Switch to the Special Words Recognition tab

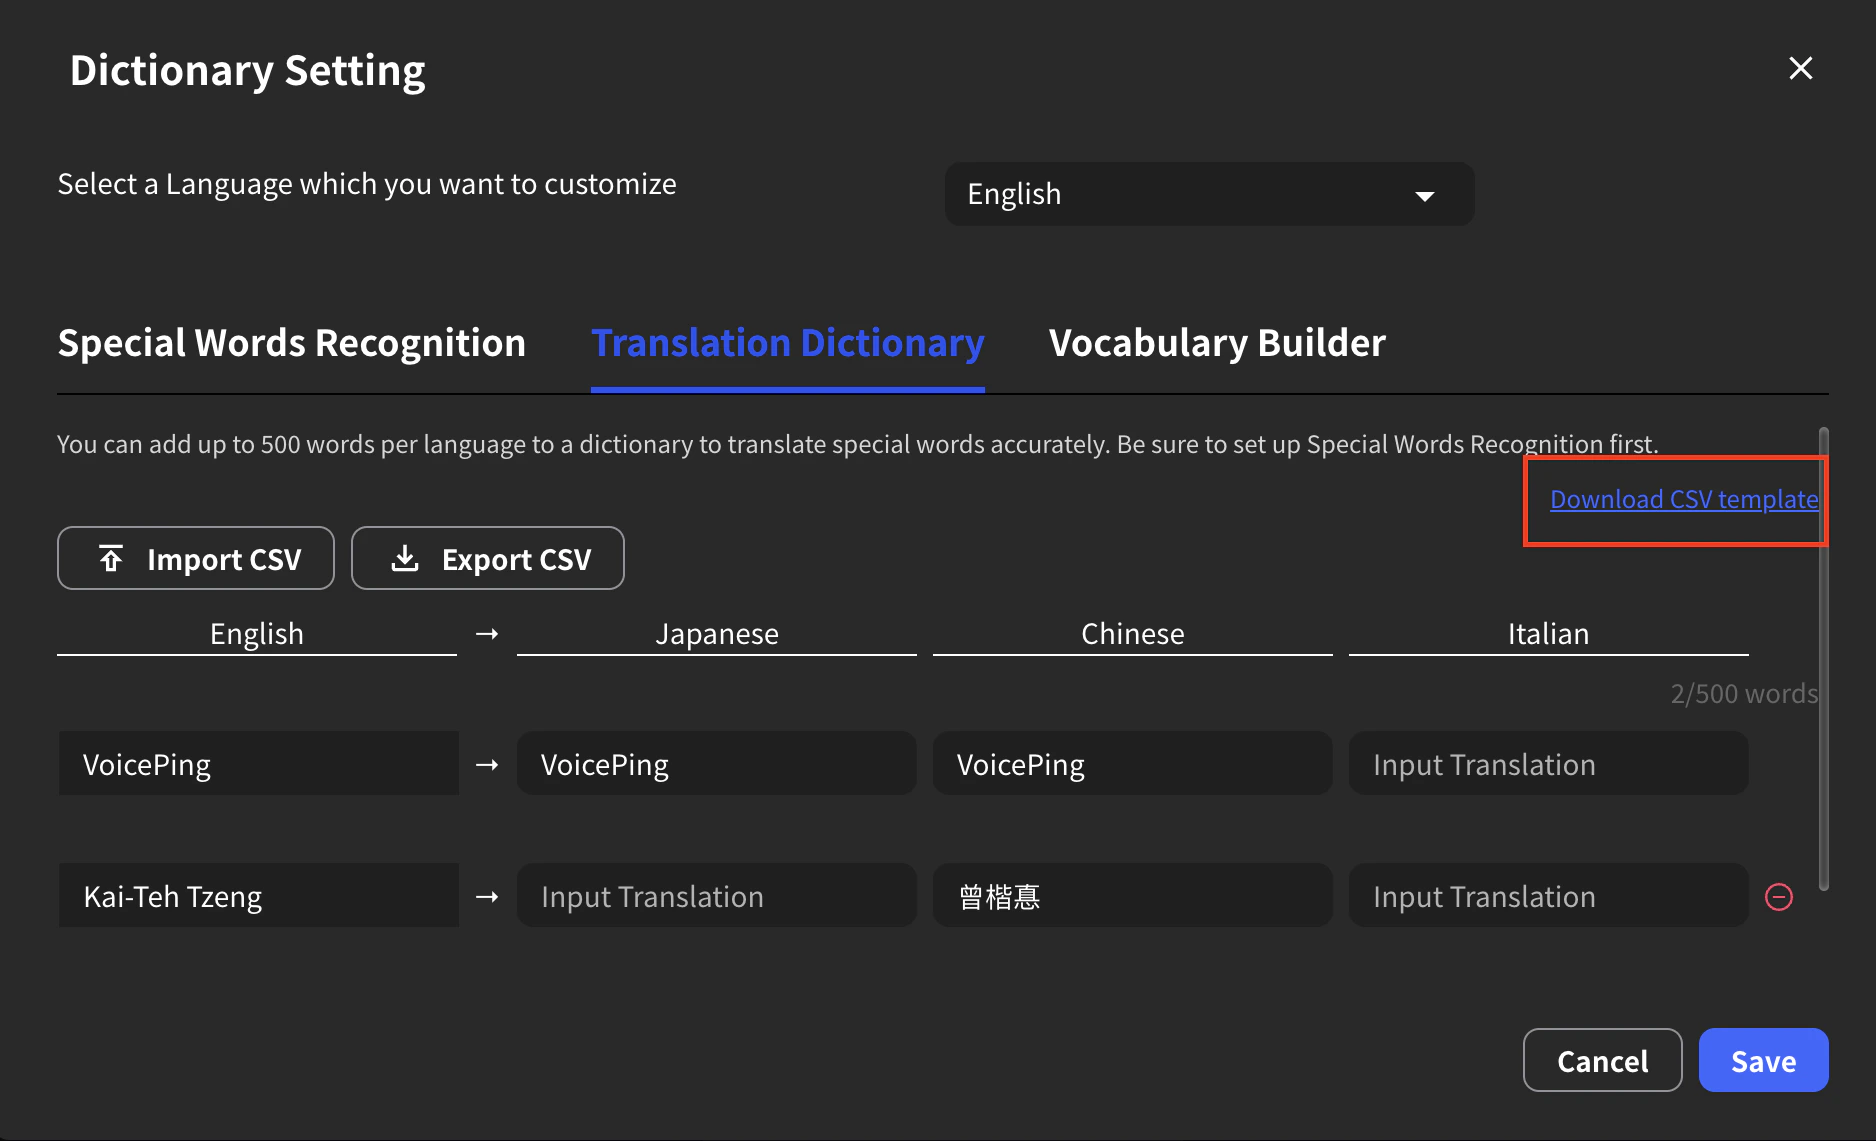pyautogui.click(x=291, y=342)
